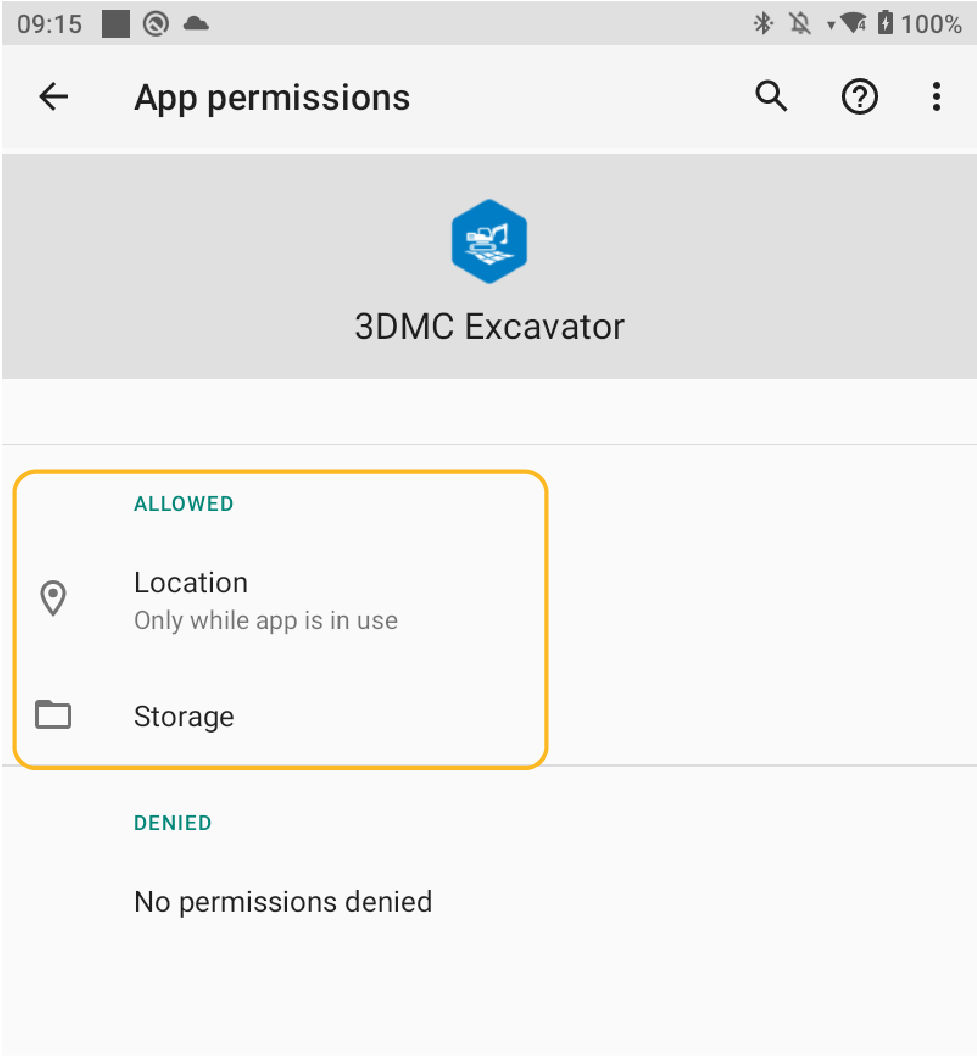Tap the Bluetooth status bar icon

click(763, 24)
